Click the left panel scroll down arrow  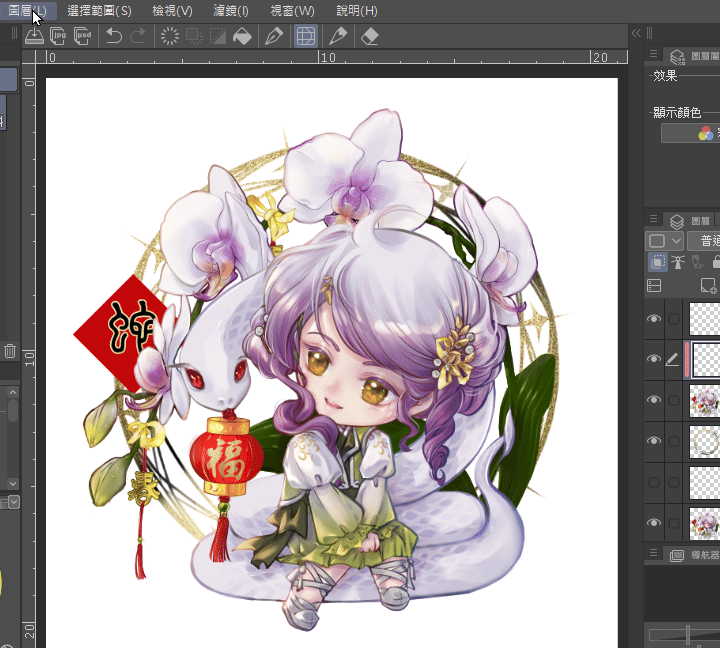coord(13,484)
